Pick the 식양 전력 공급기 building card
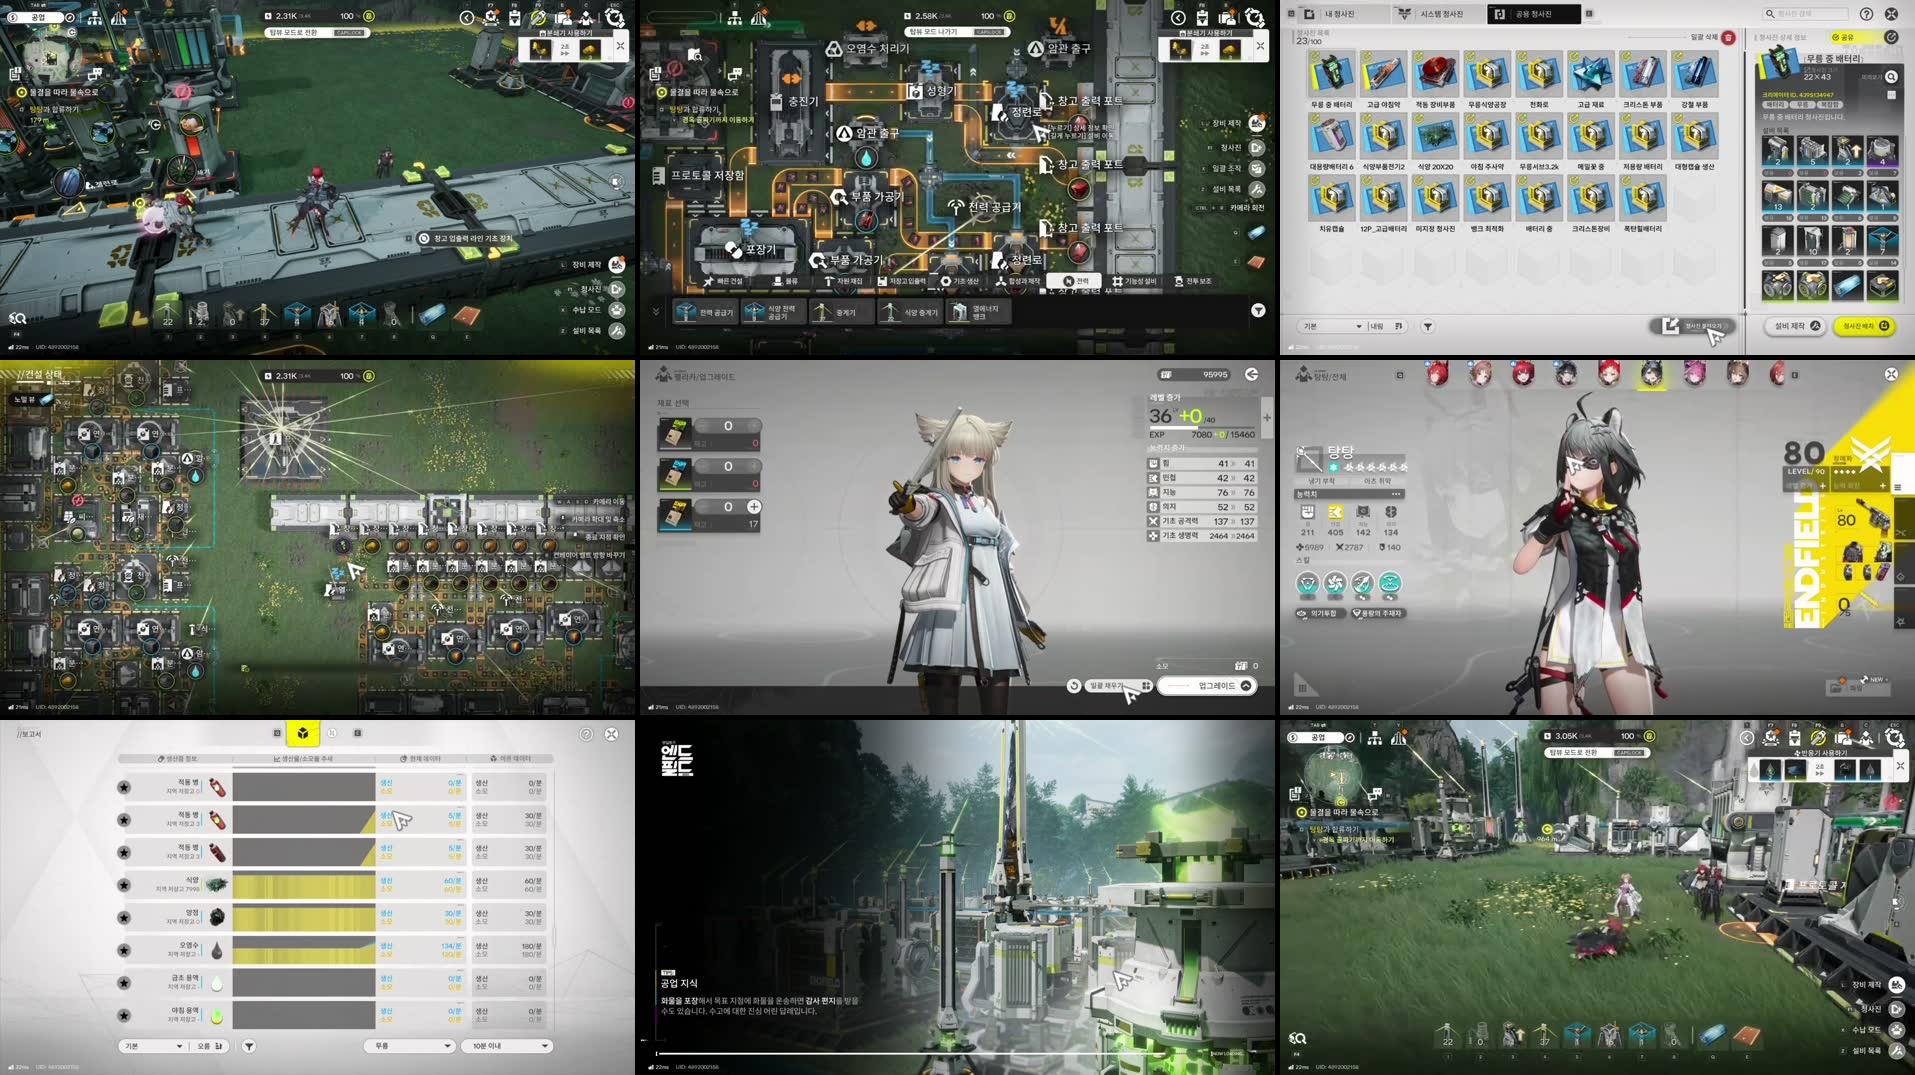This screenshot has height=1075, width=1915. [x=772, y=312]
